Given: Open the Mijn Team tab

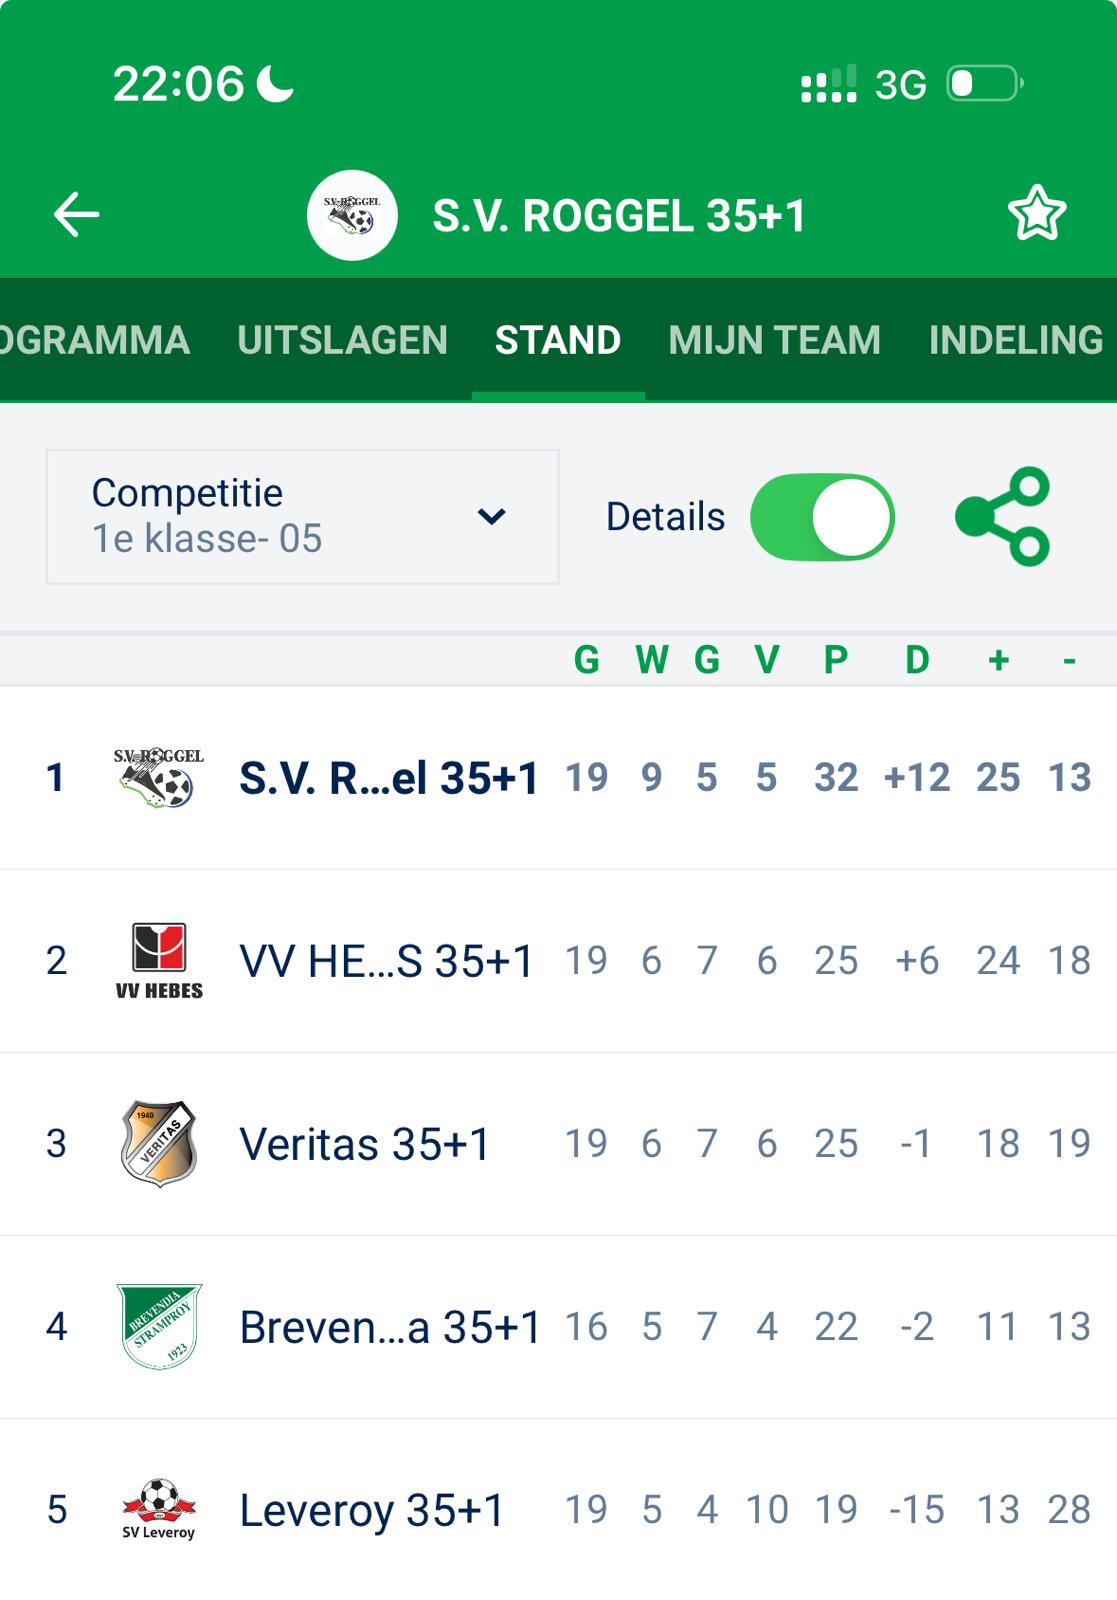Looking at the screenshot, I should coord(774,340).
